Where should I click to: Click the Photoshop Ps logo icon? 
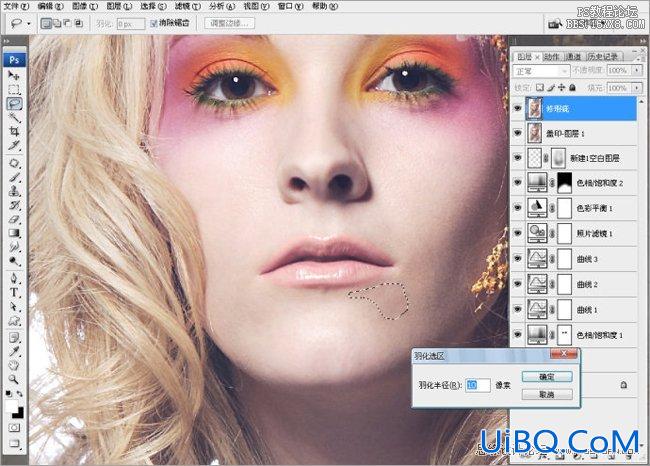tap(14, 60)
